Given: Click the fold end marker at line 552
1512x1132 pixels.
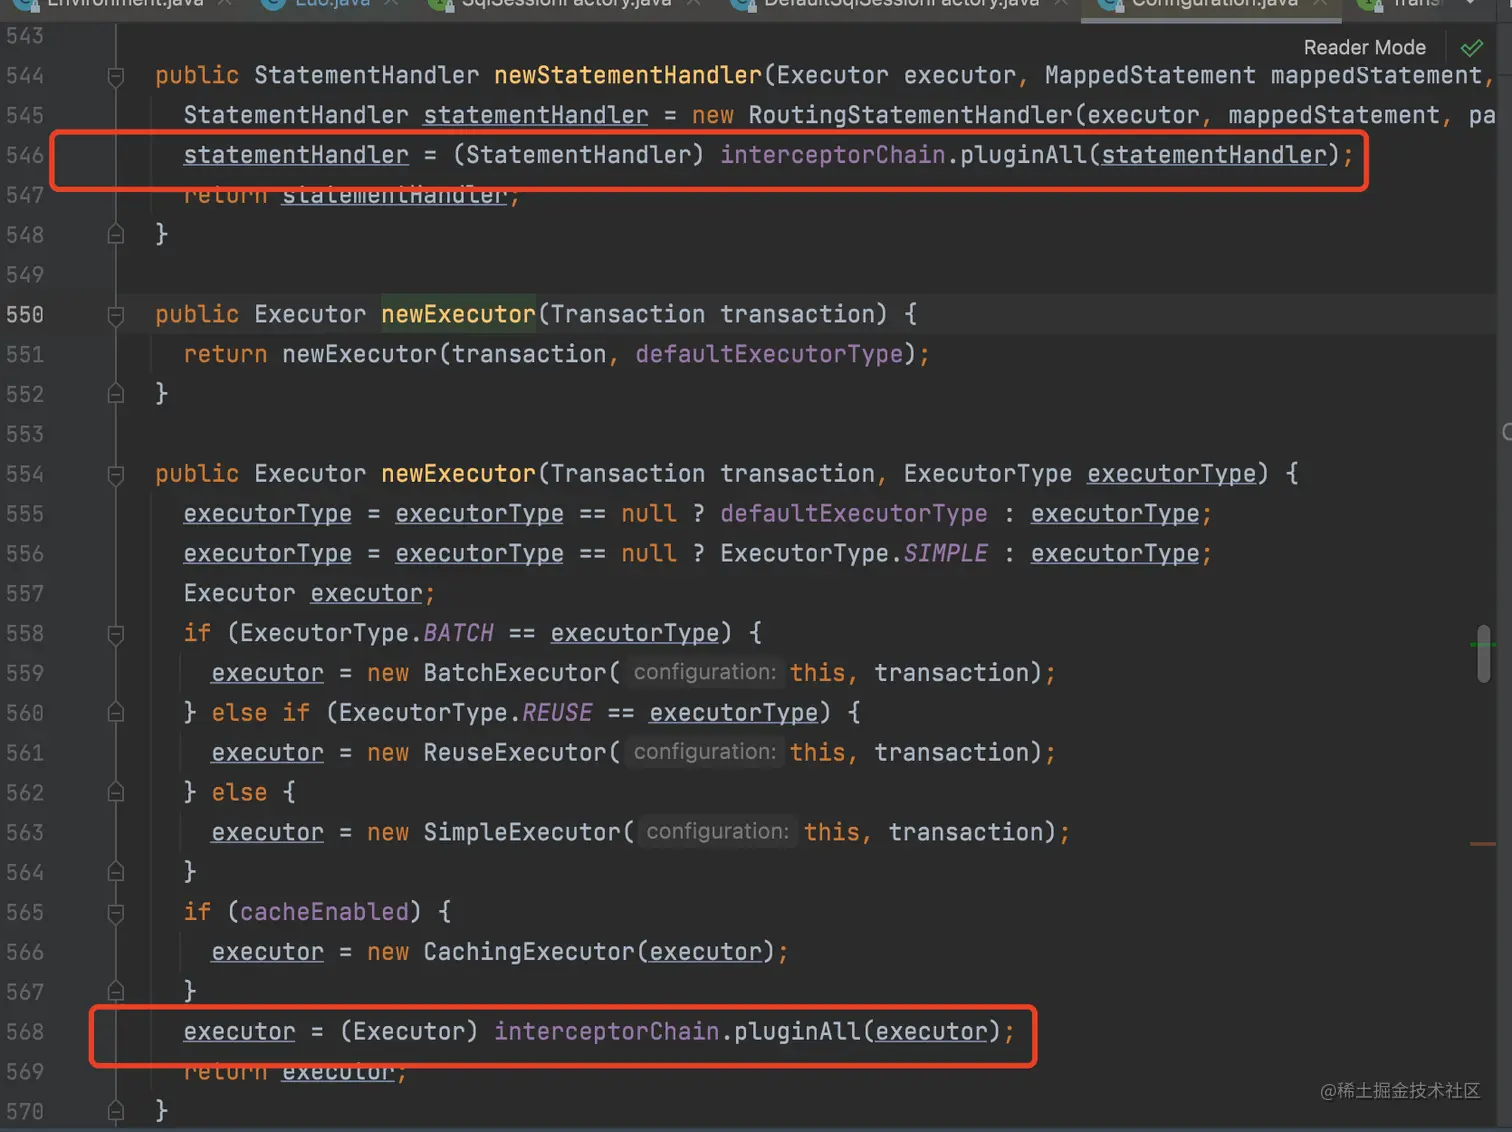Looking at the screenshot, I should pos(116,394).
